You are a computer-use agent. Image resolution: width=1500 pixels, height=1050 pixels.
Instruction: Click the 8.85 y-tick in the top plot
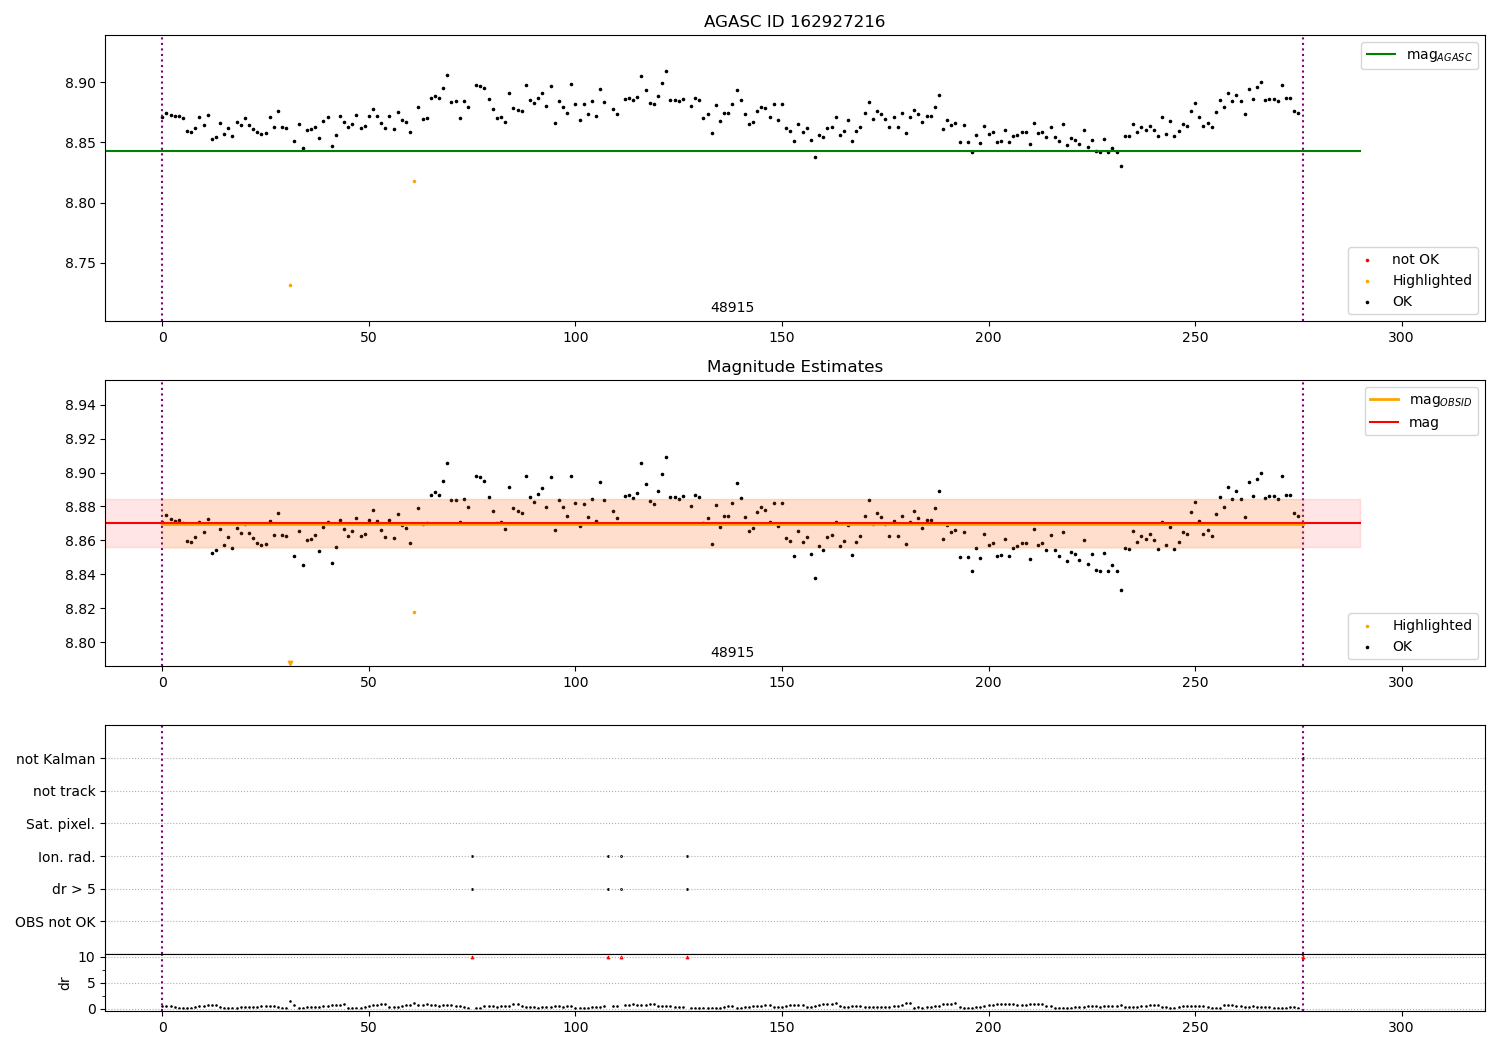[x=78, y=144]
